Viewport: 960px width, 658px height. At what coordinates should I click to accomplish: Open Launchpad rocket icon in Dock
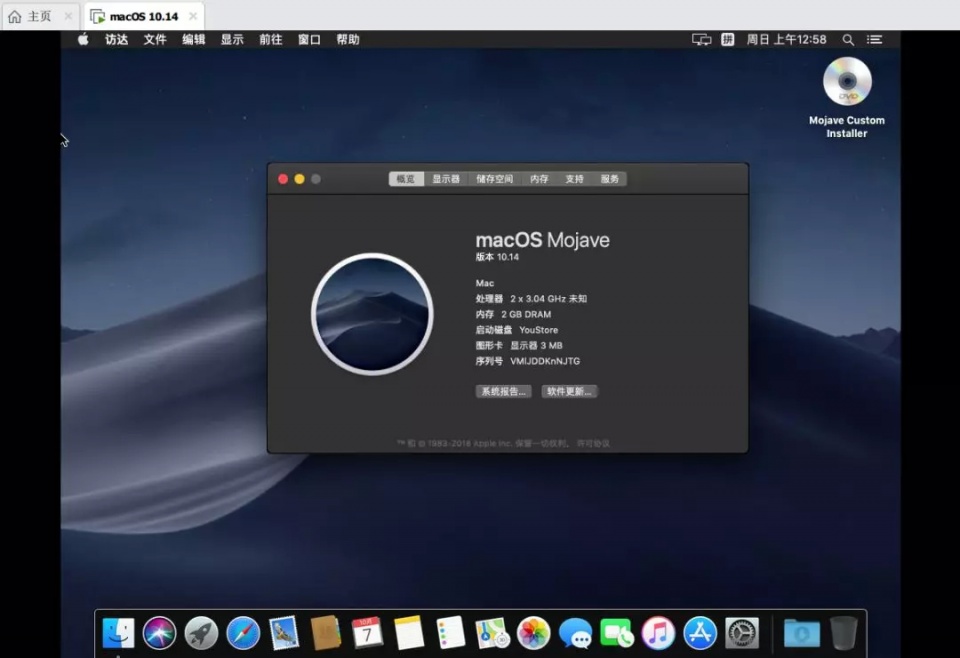201,632
